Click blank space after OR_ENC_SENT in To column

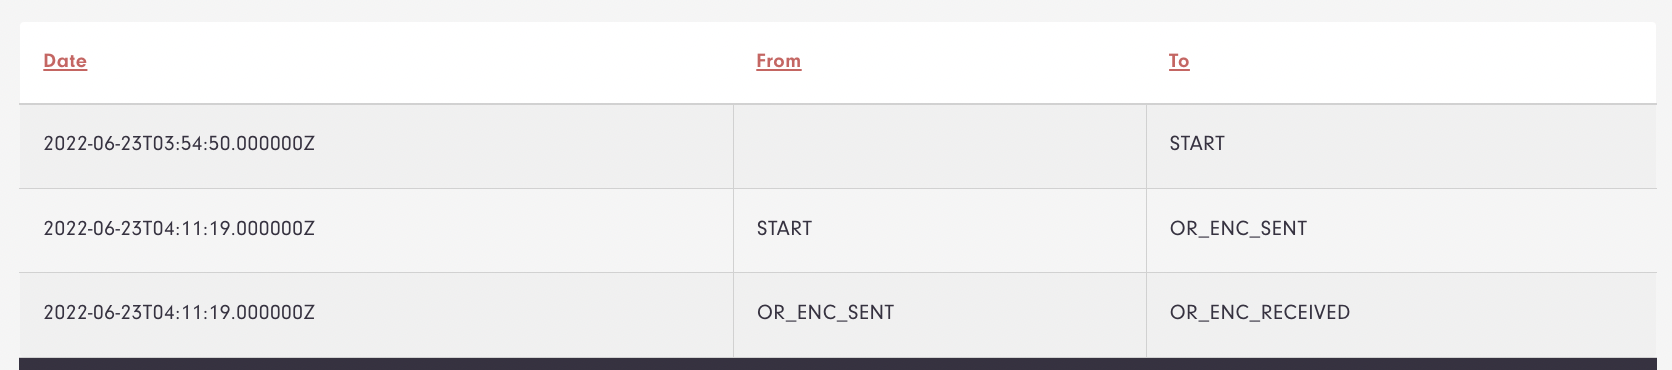[1482, 230]
